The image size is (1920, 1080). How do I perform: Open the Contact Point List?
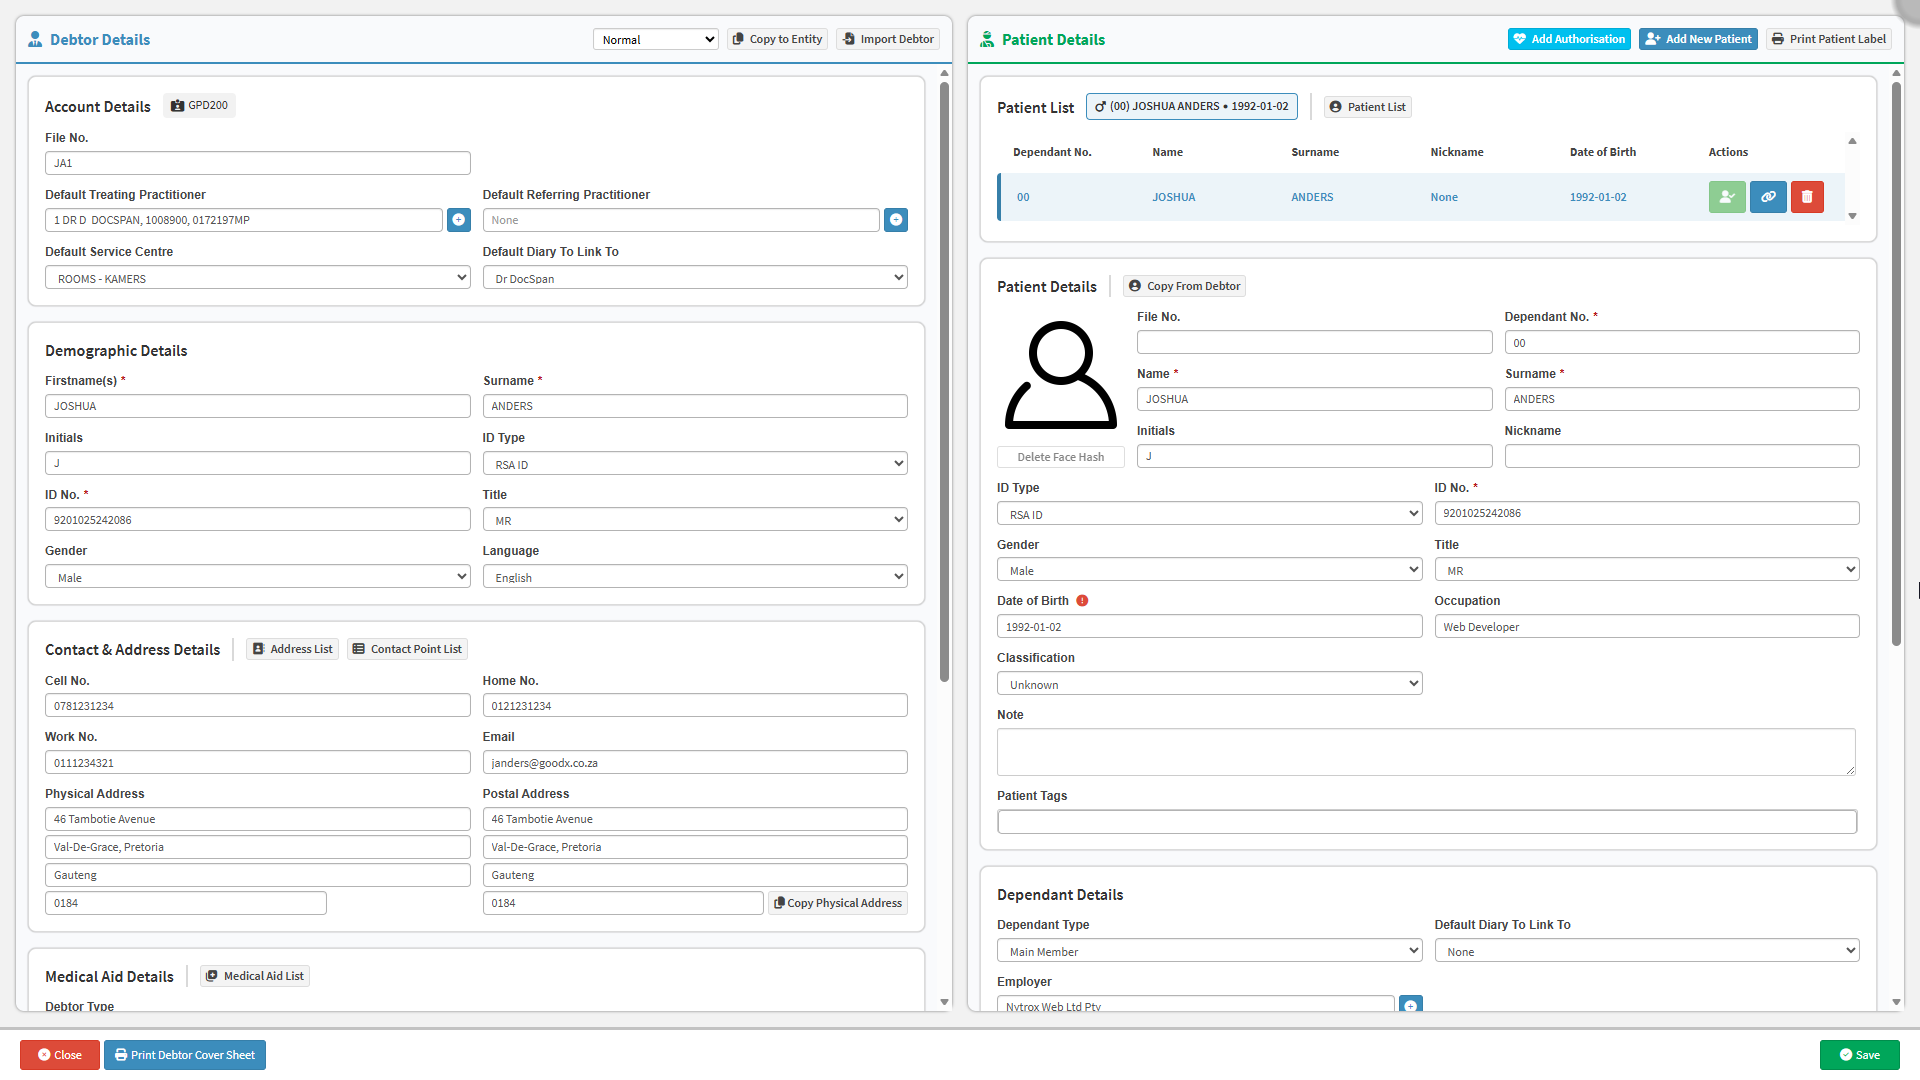point(407,649)
